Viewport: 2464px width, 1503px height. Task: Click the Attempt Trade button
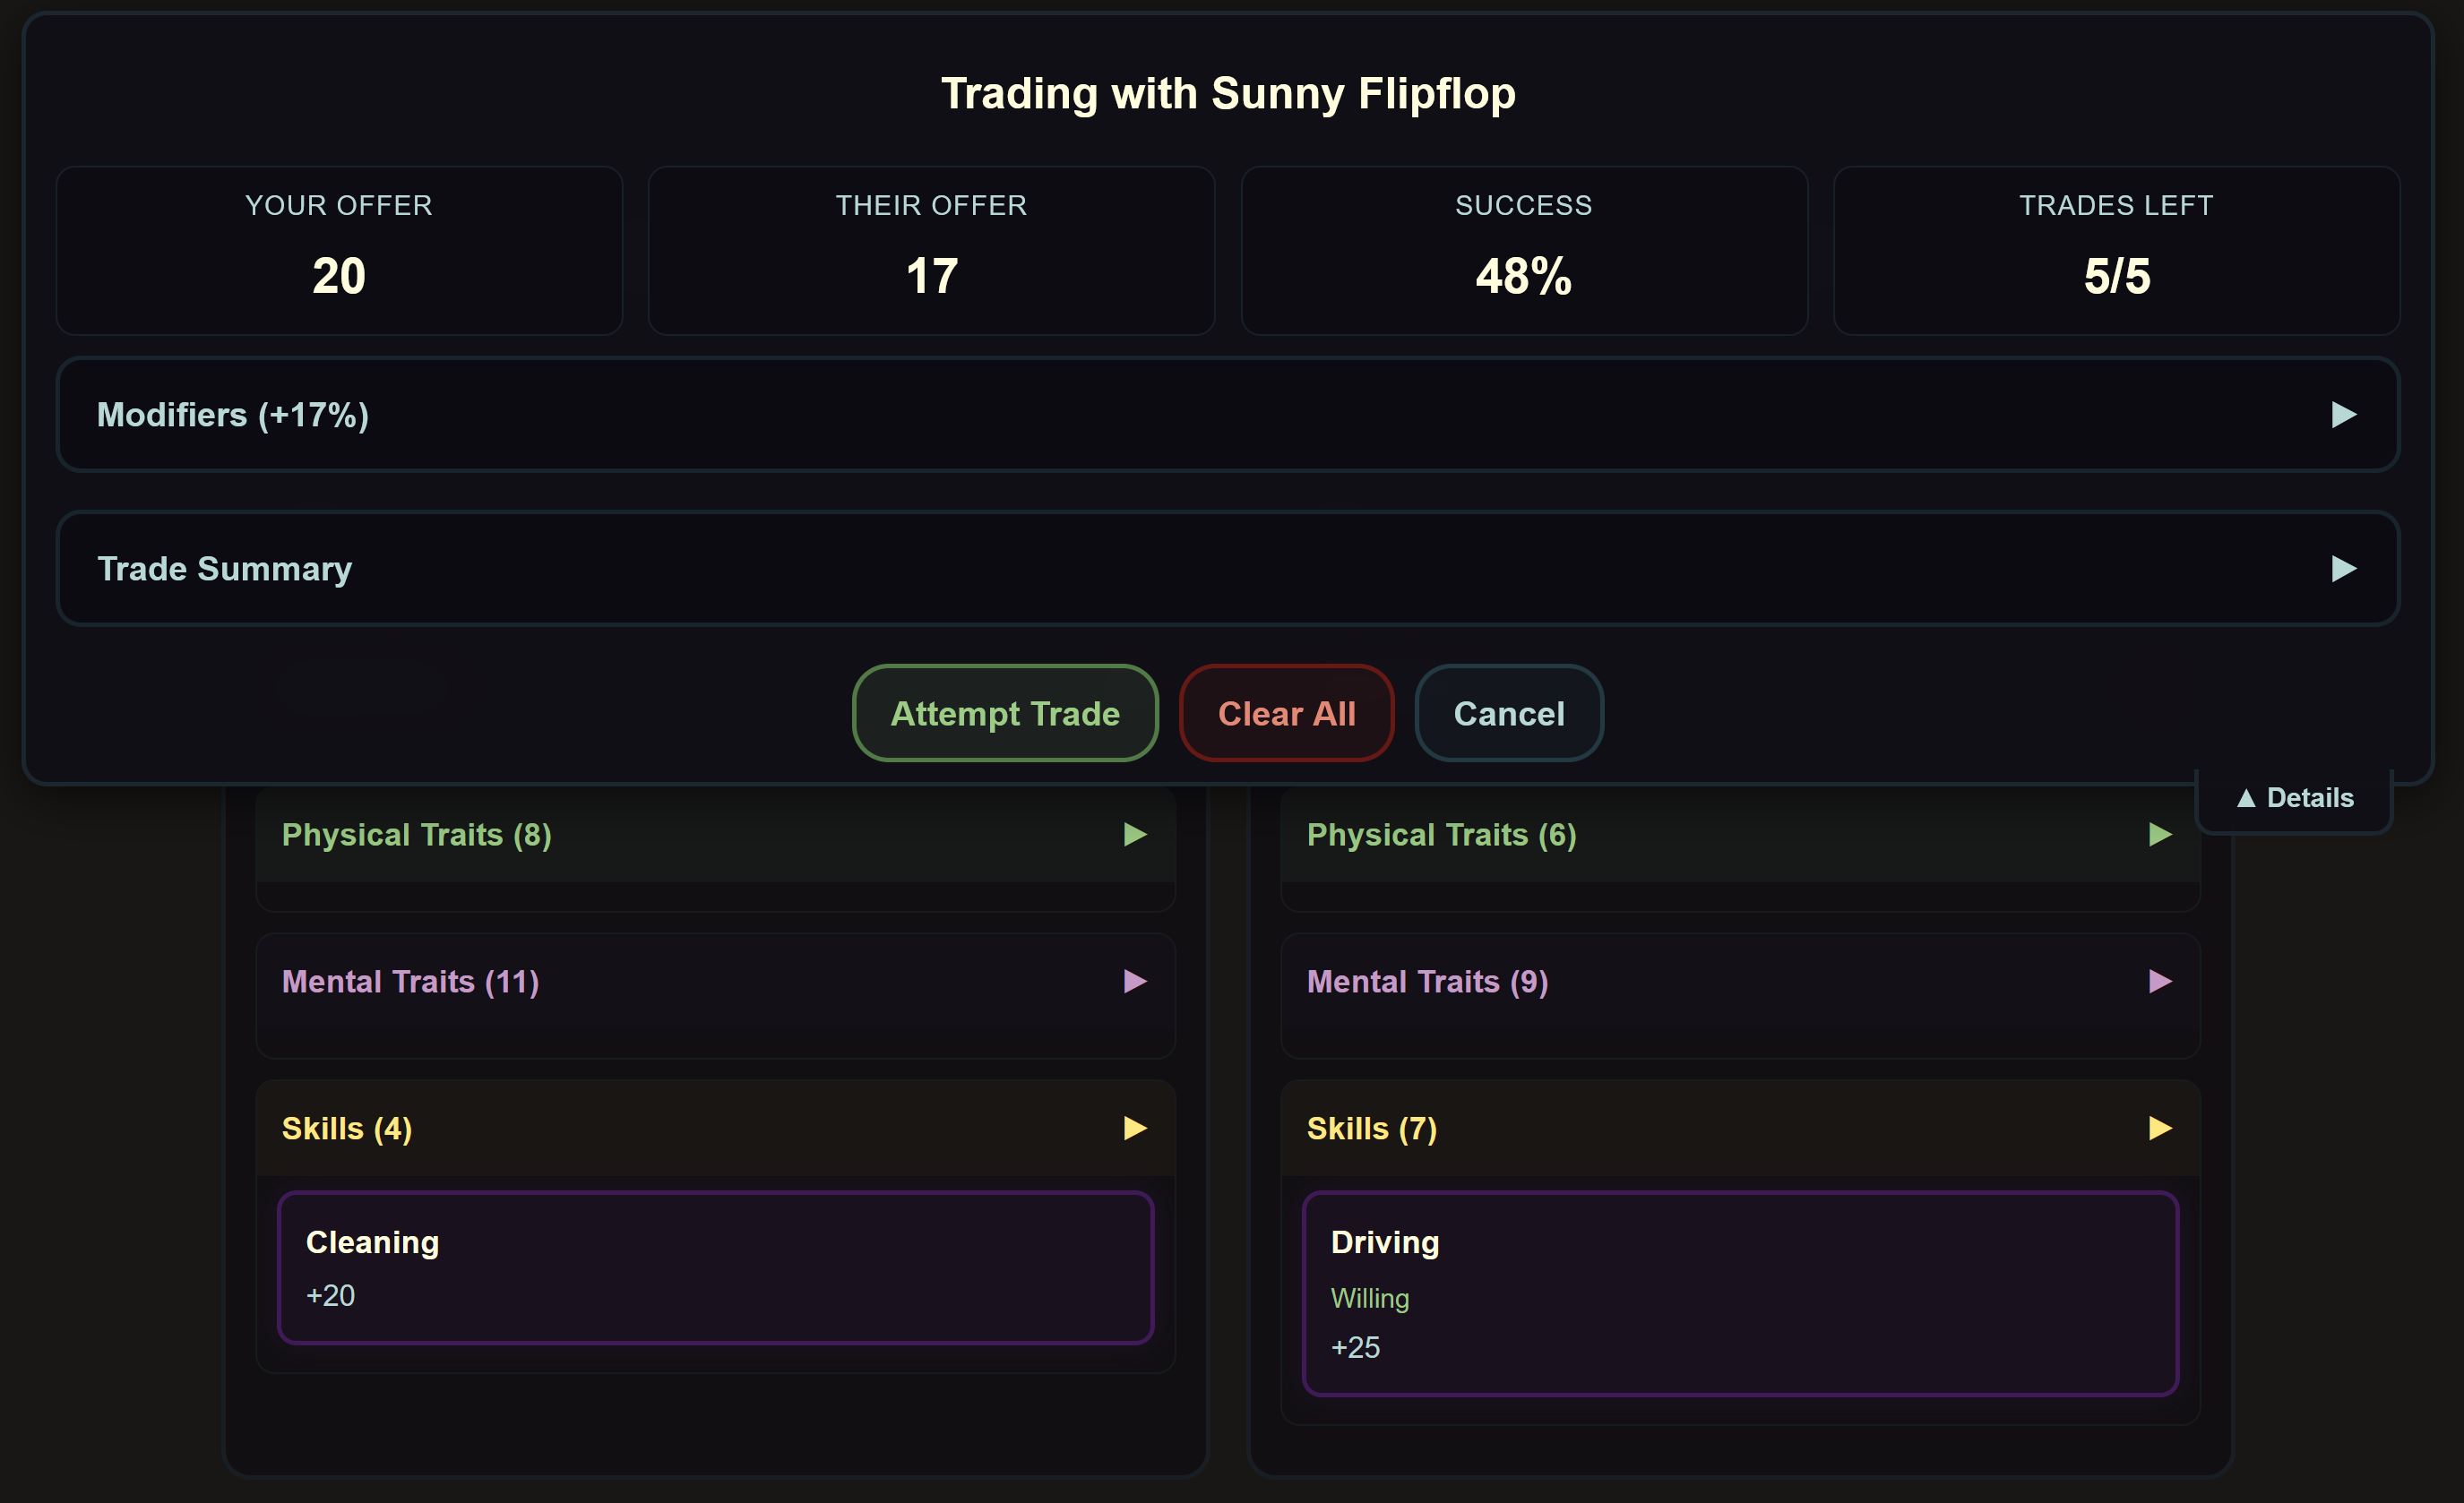[x=1004, y=713]
